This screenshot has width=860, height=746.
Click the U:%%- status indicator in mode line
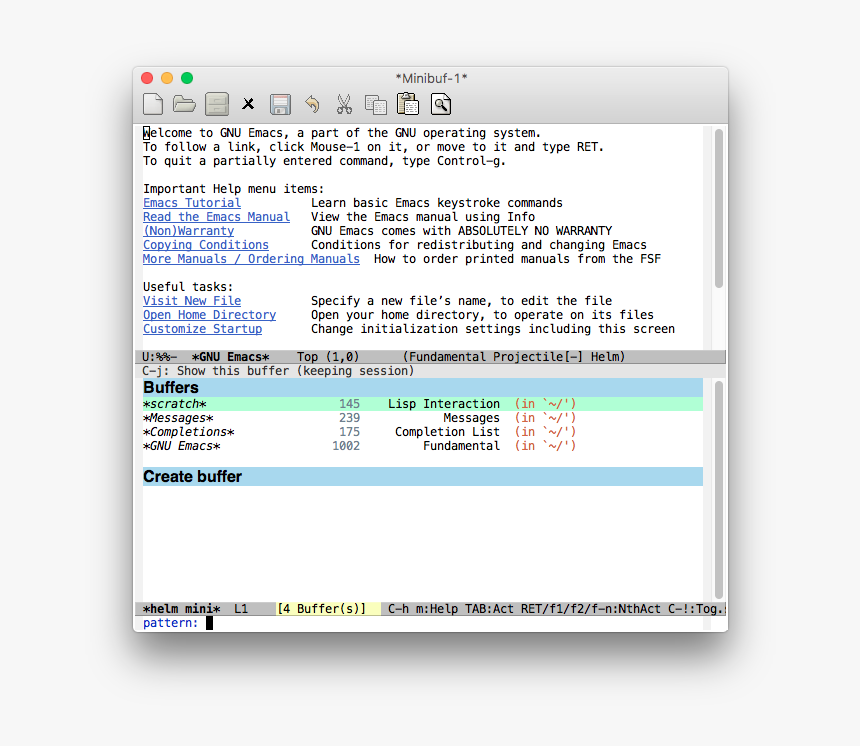159,357
